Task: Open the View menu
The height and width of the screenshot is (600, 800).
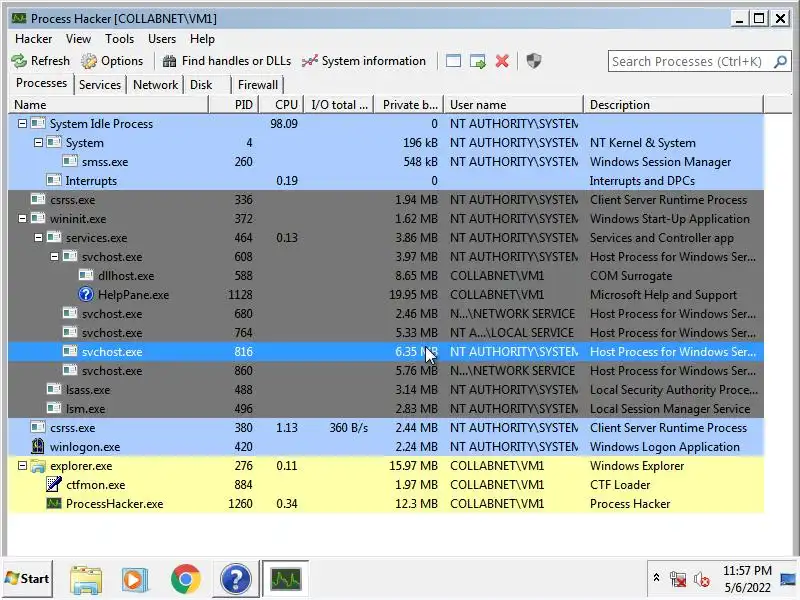Action: pyautogui.click(x=78, y=39)
